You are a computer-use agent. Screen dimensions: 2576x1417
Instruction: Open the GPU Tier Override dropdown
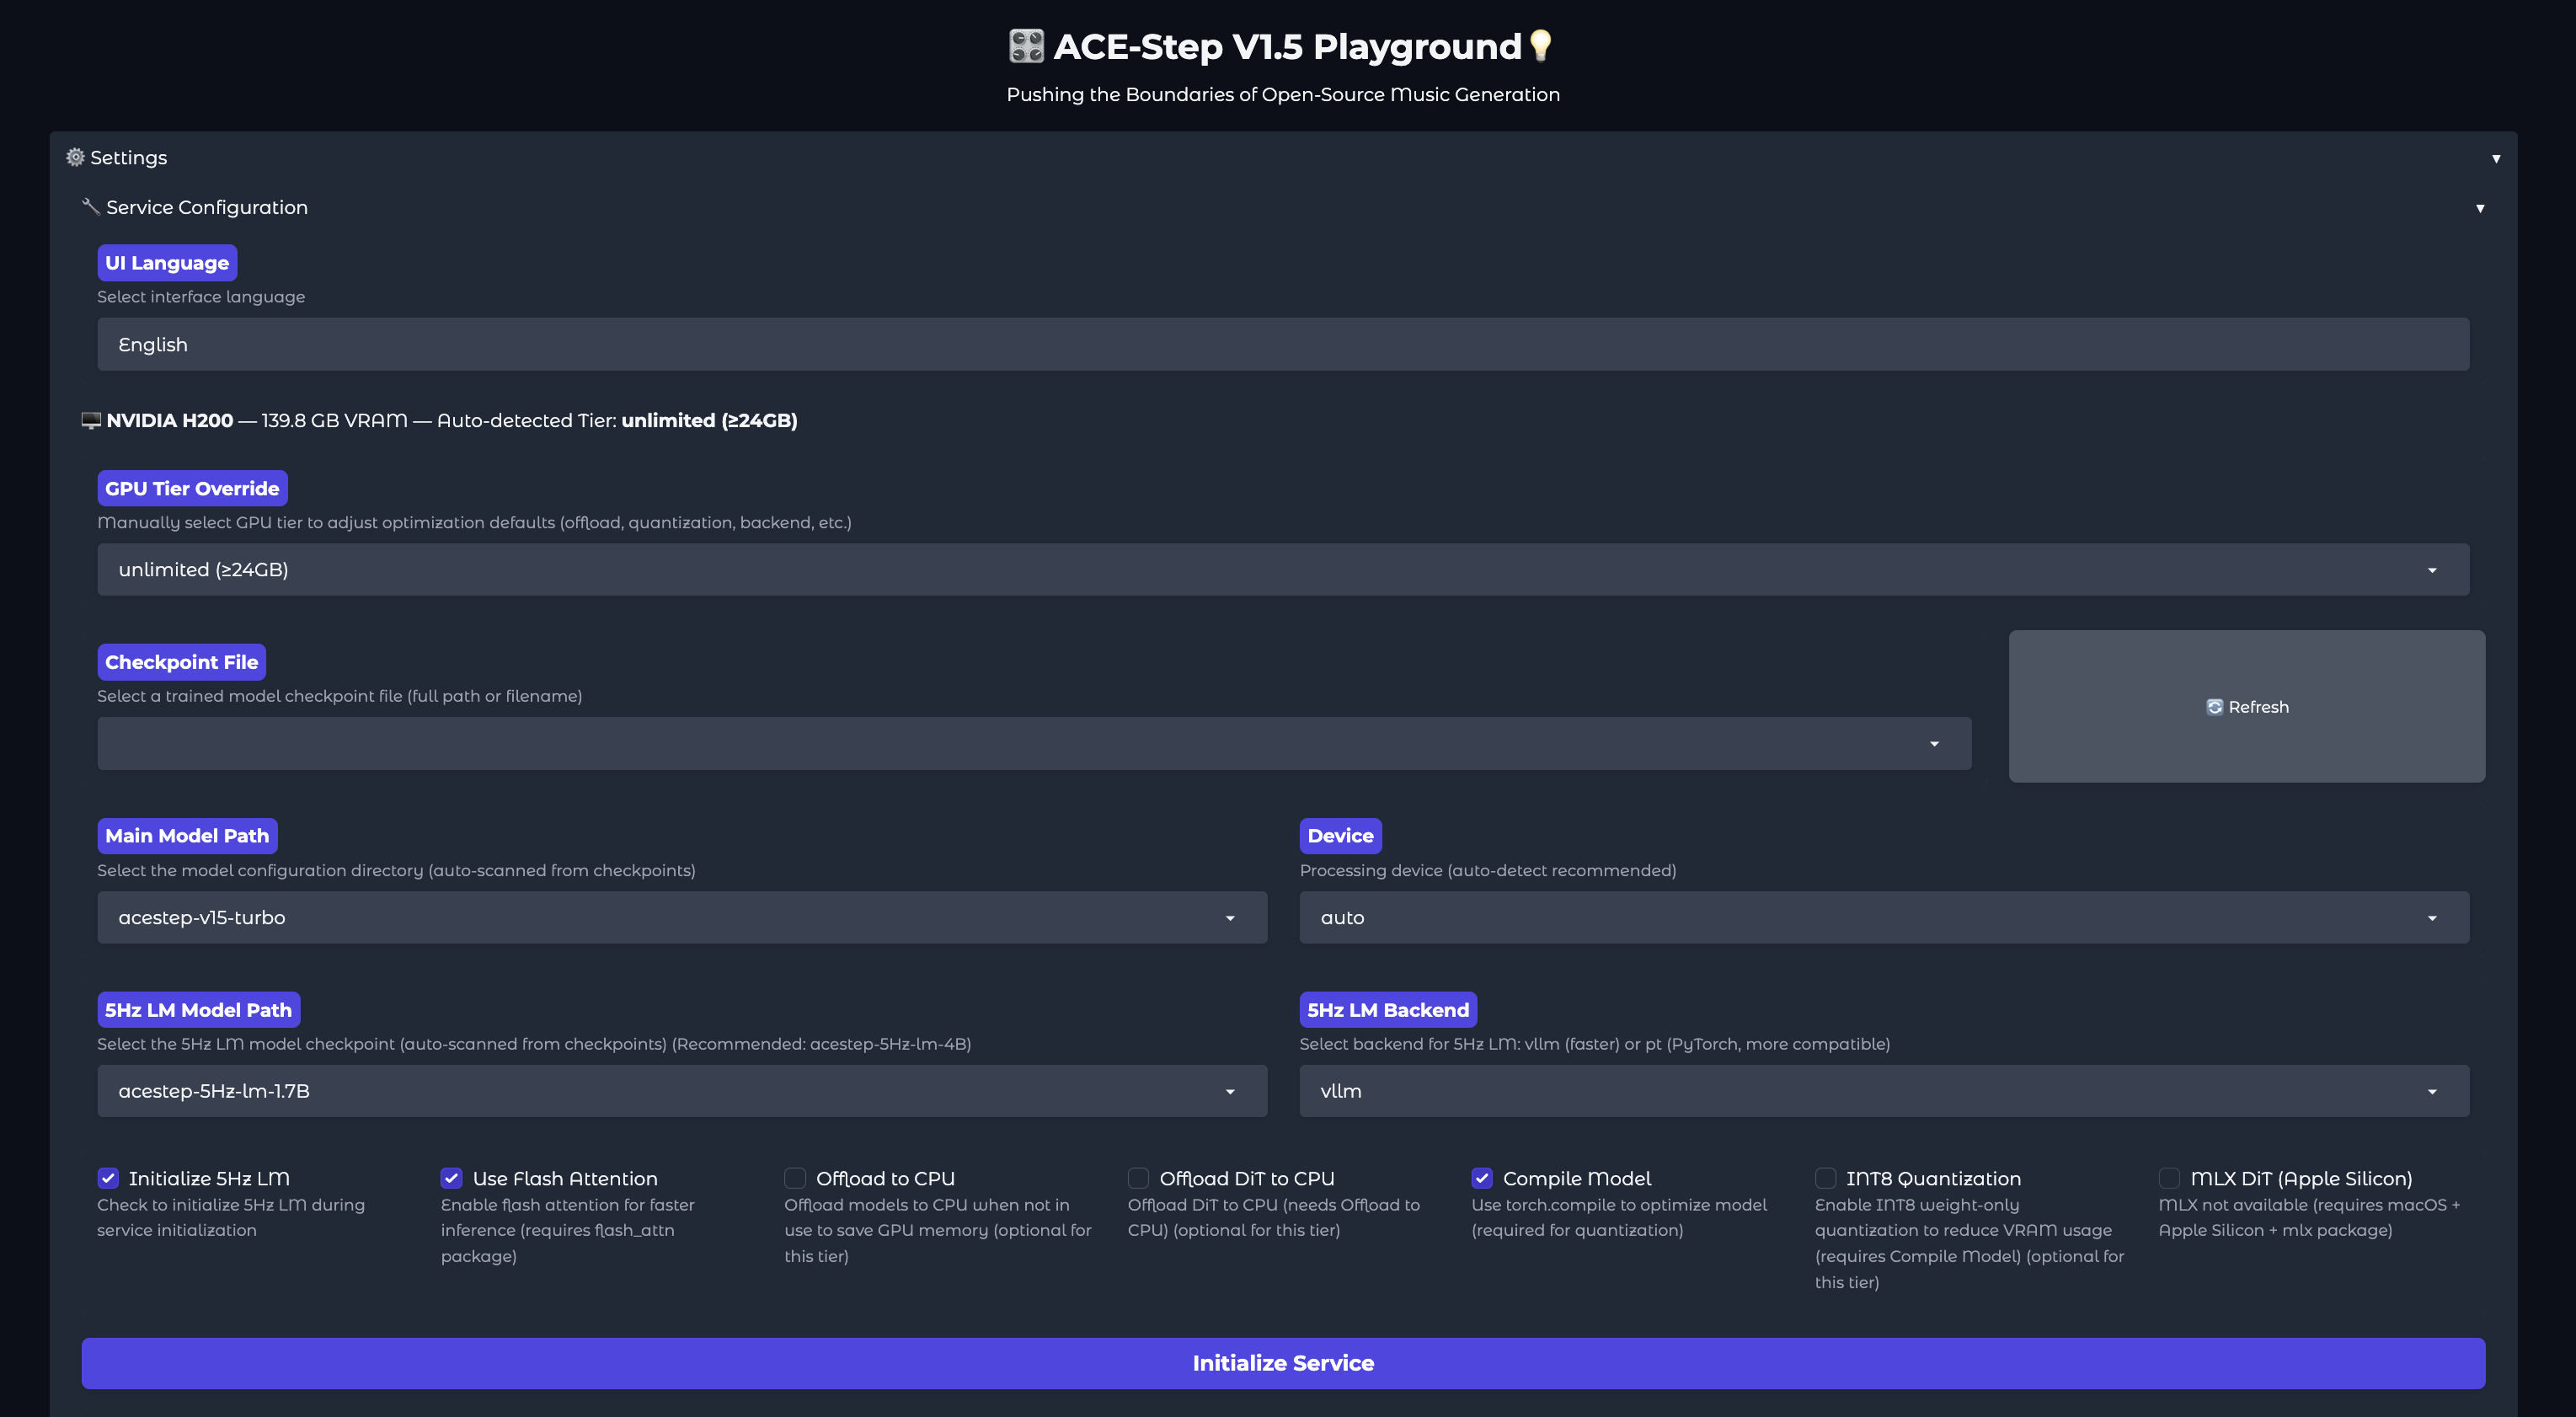coord(1282,569)
